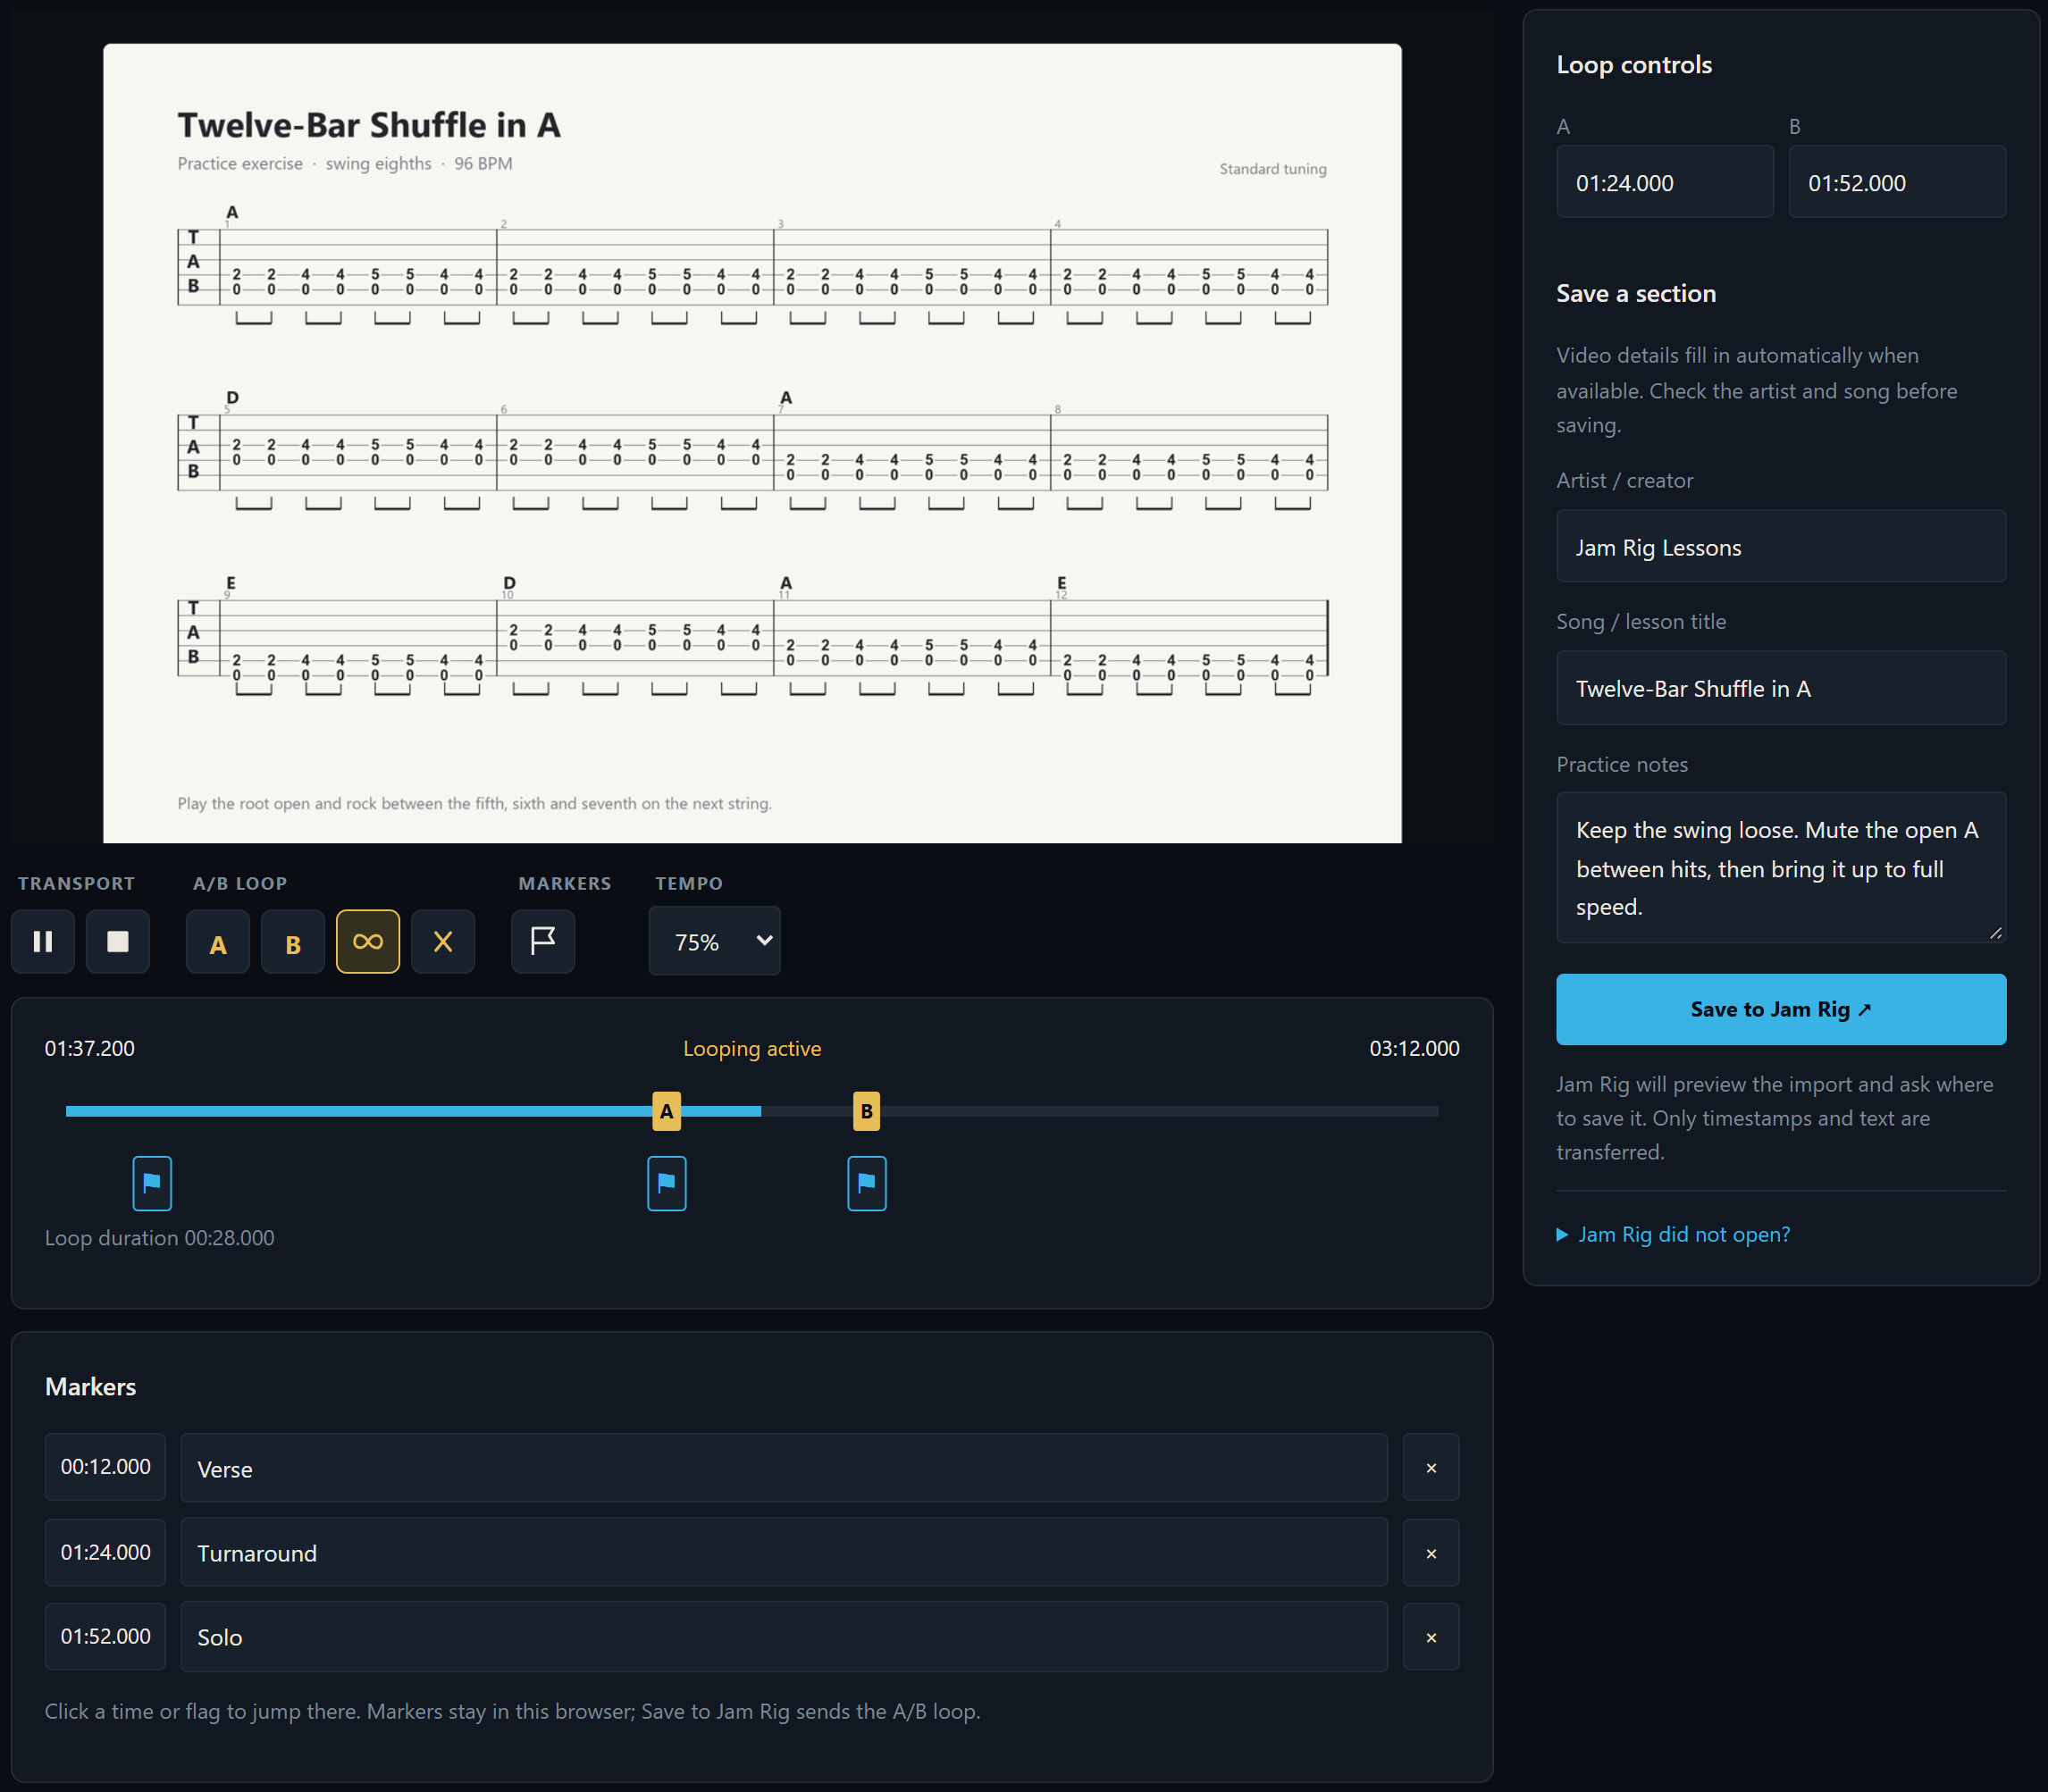This screenshot has width=2048, height=1792.
Task: Edit the Solo marker name field
Action: click(x=784, y=1636)
